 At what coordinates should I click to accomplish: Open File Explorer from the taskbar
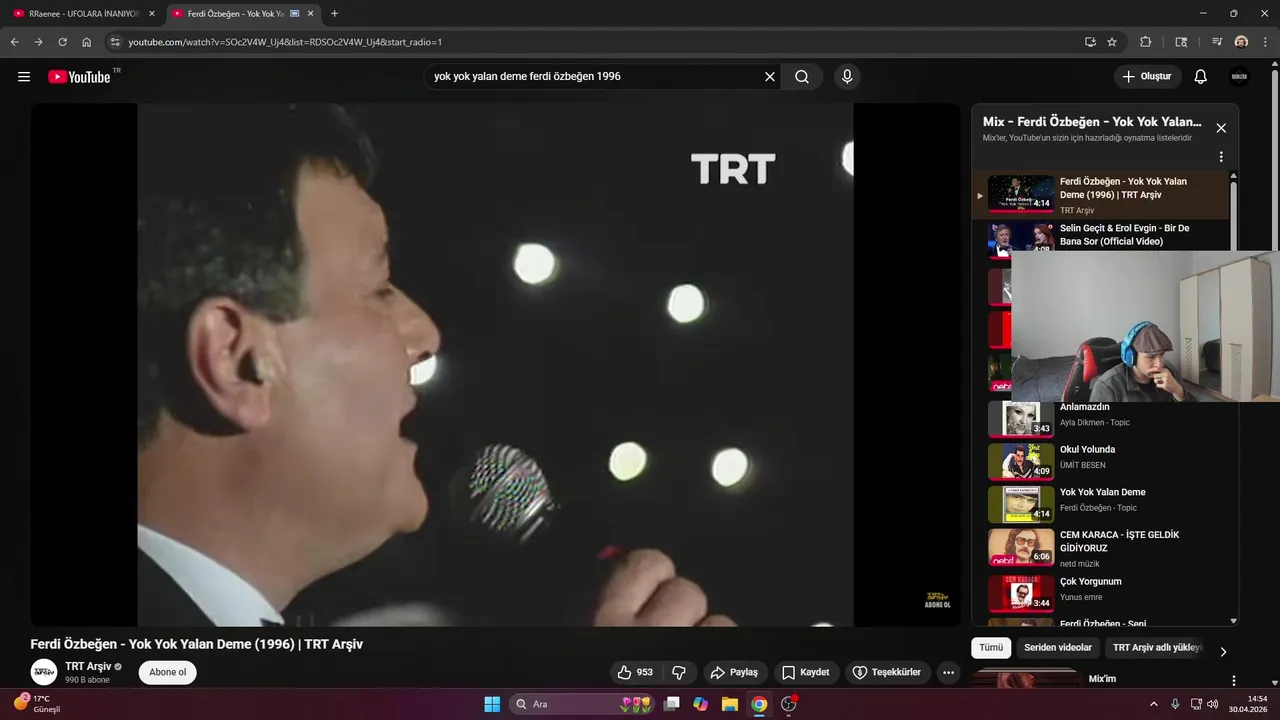[x=730, y=704]
